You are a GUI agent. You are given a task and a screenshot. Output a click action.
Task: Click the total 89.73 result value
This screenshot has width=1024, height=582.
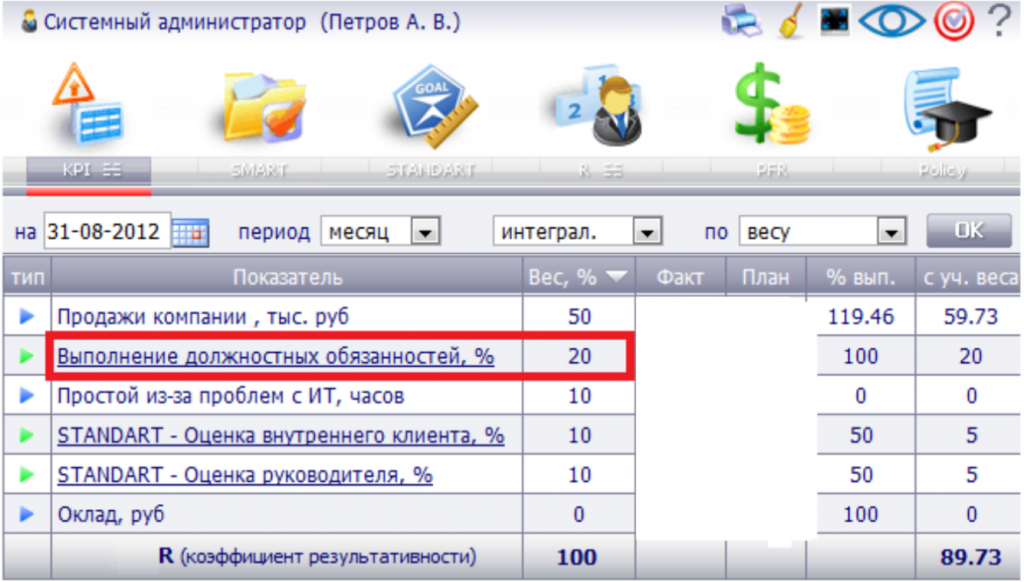pyautogui.click(x=970, y=557)
